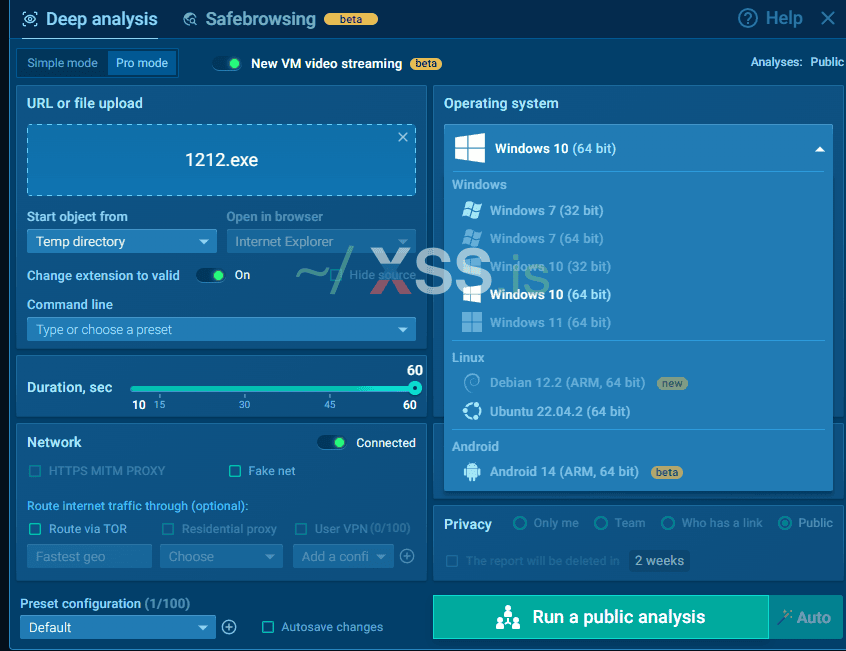The image size is (846, 651).
Task: Click the 1212.exe file upload area
Action: 221,160
